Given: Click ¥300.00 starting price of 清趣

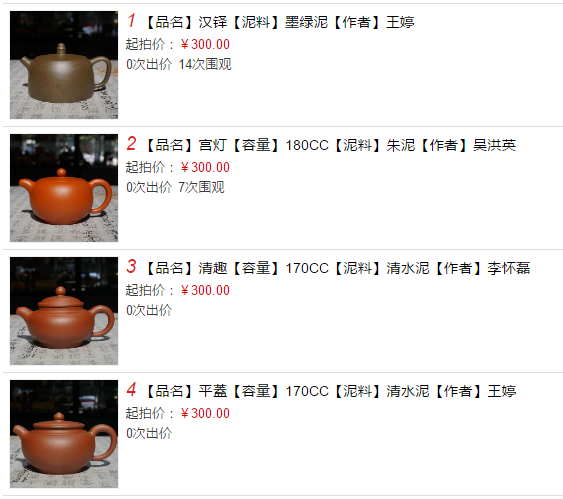Looking at the screenshot, I should coord(205,290).
